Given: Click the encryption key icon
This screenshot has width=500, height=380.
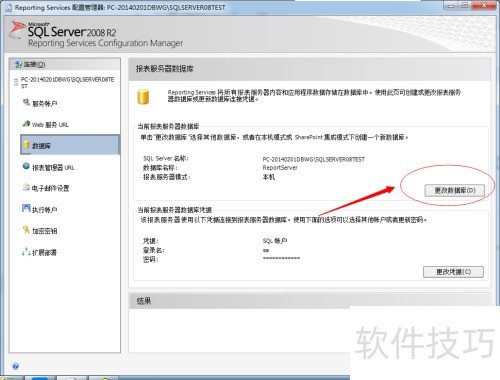Looking at the screenshot, I should click(26, 230).
